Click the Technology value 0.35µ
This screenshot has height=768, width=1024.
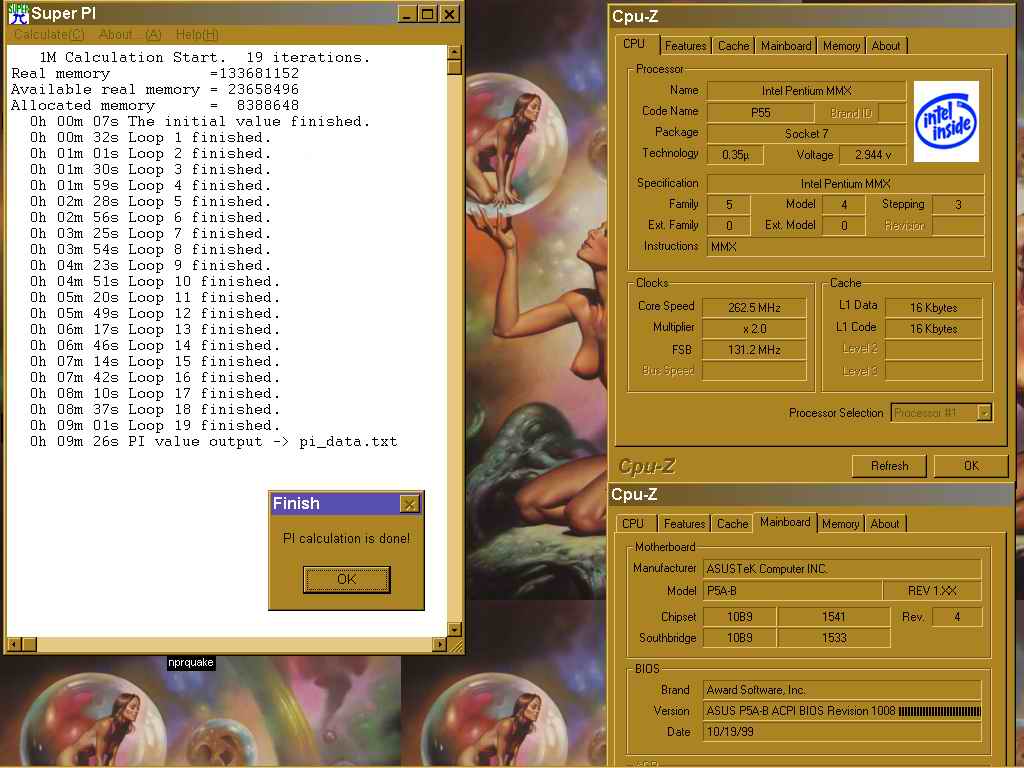[x=735, y=155]
